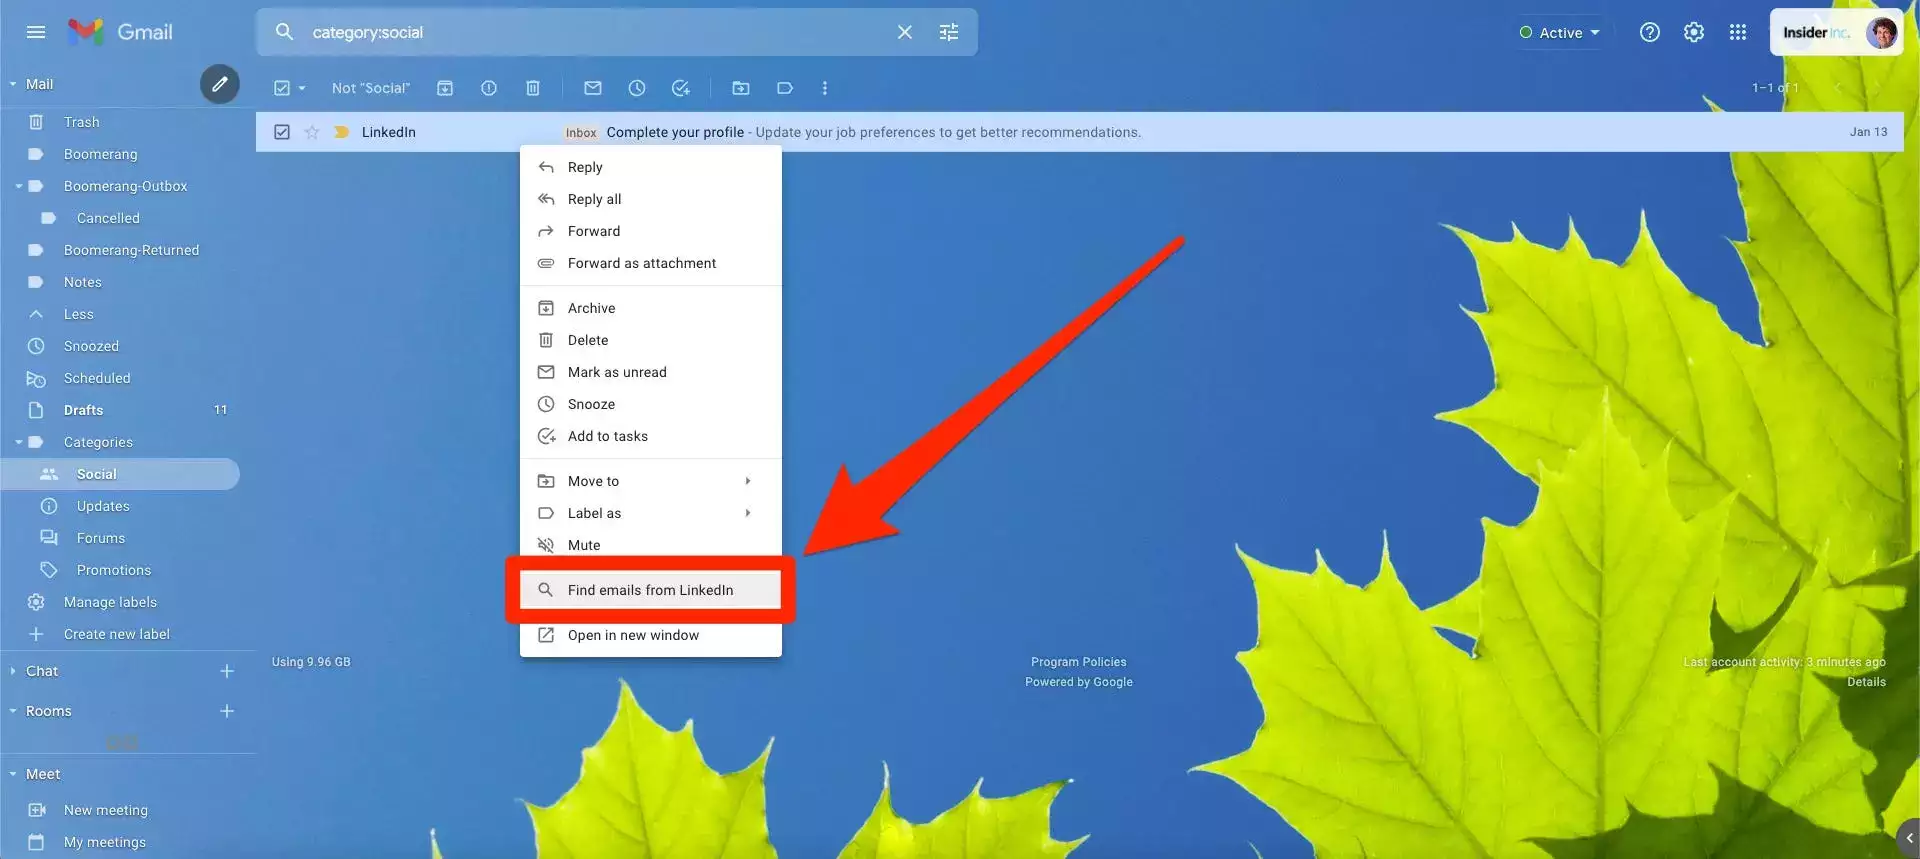Open the More three-dot toolbar menu
This screenshot has height=859, width=1920.
[825, 88]
